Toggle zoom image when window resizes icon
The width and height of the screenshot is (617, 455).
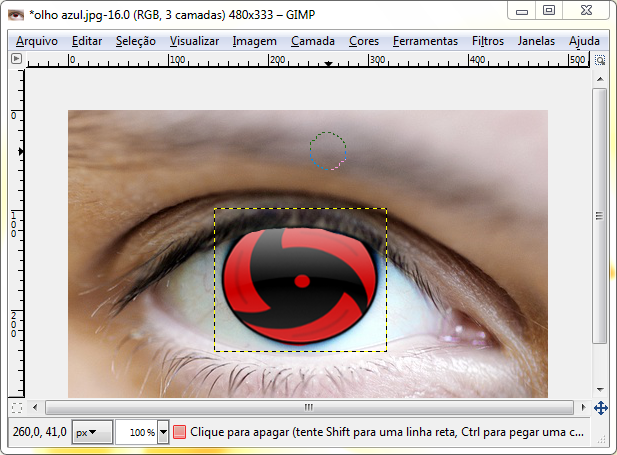coord(600,60)
